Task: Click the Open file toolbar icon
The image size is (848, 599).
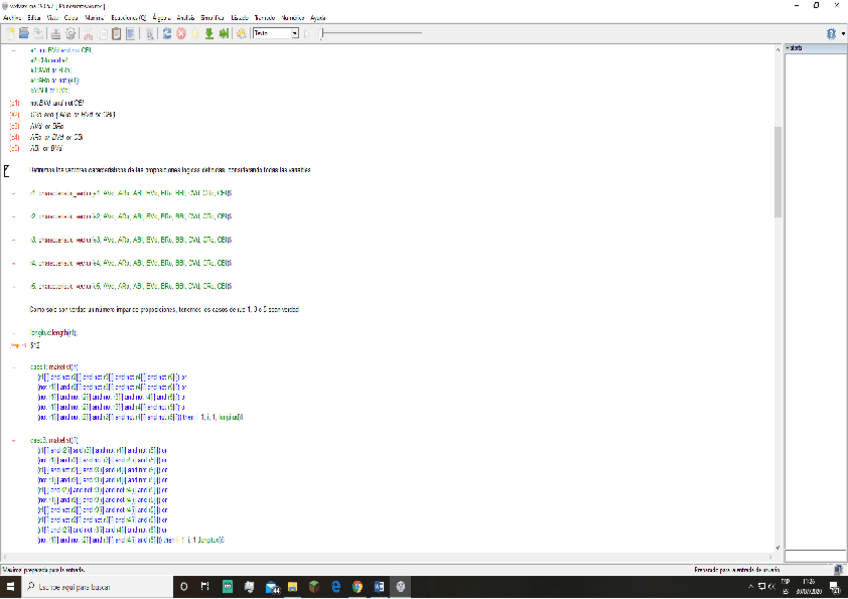Action: pyautogui.click(x=24, y=33)
